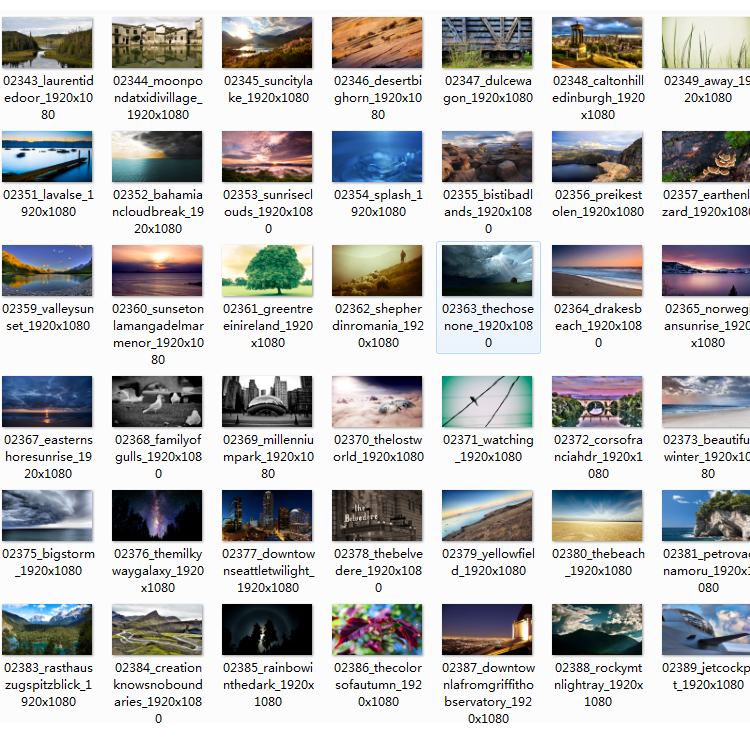Select the 02377_downtownseattletwilight thumbnail
The image size is (750, 750).
[x=267, y=515]
